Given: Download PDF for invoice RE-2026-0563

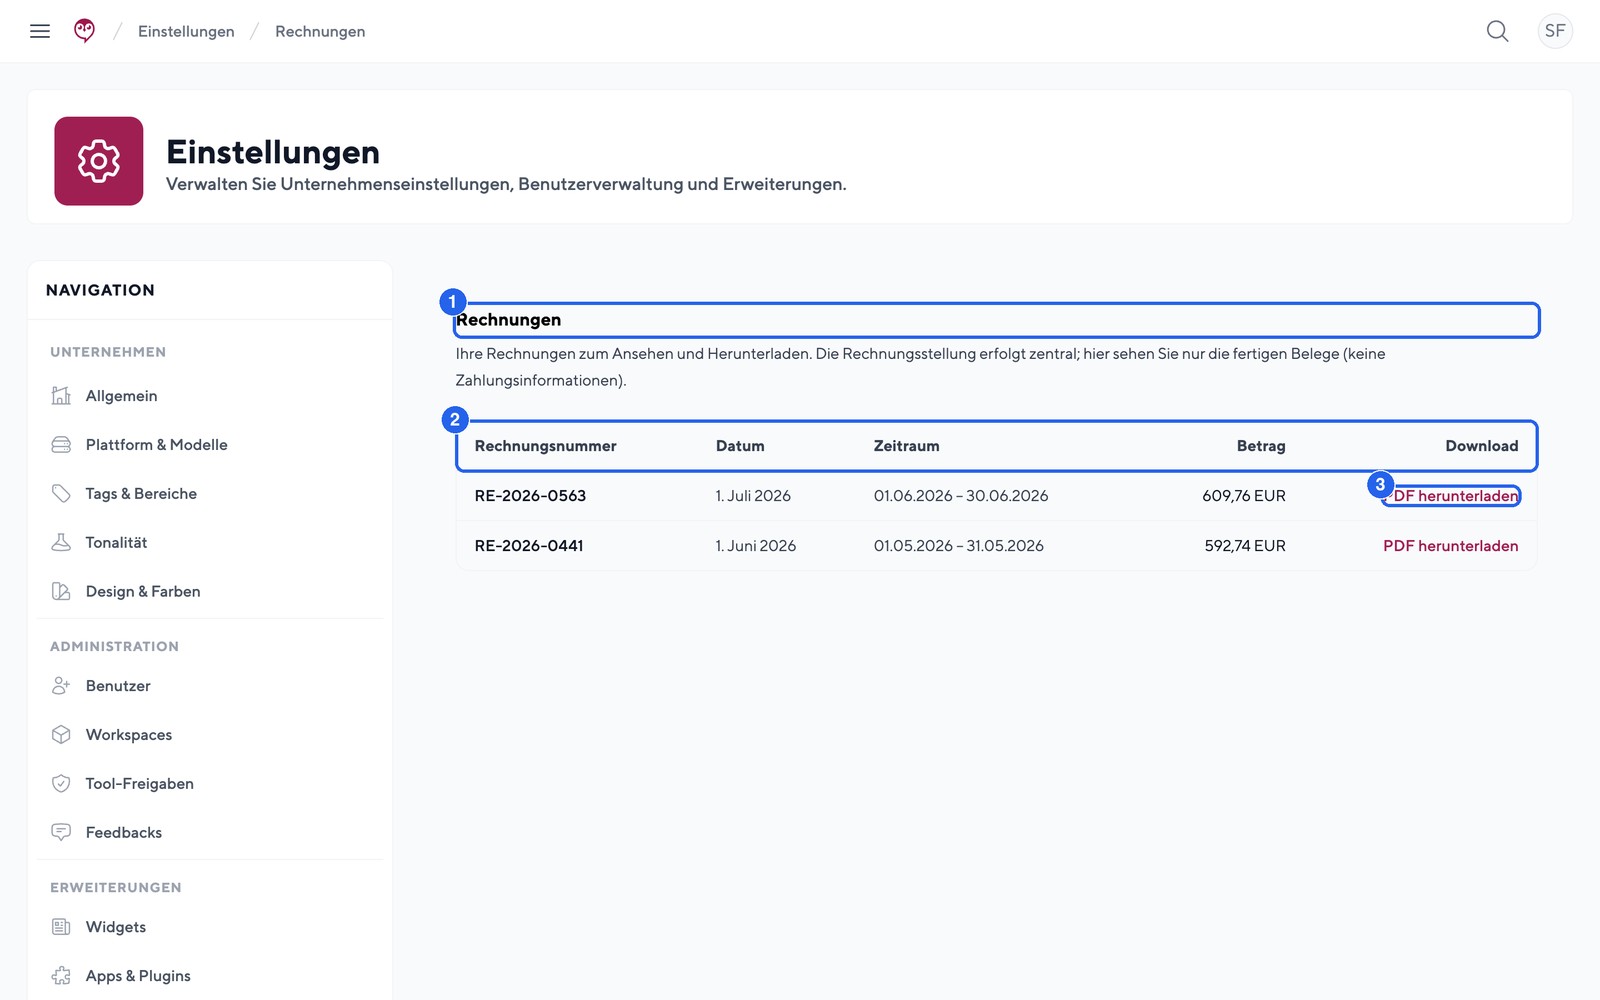Looking at the screenshot, I should pyautogui.click(x=1451, y=496).
